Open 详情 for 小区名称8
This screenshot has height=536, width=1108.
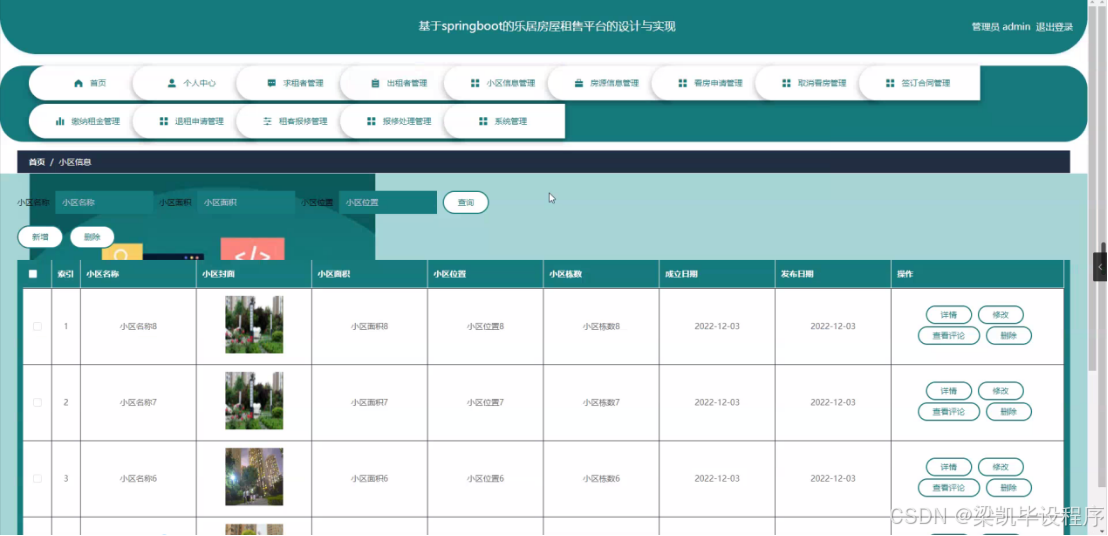coord(948,315)
